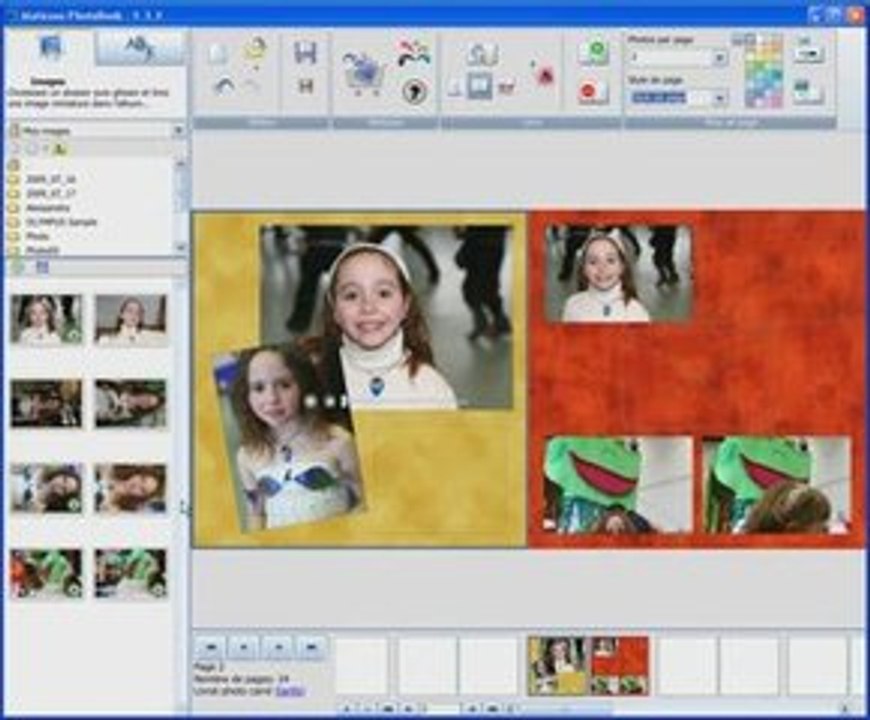Select the right frog photo on red page
Screen dimensions: 870x720
tap(776, 485)
